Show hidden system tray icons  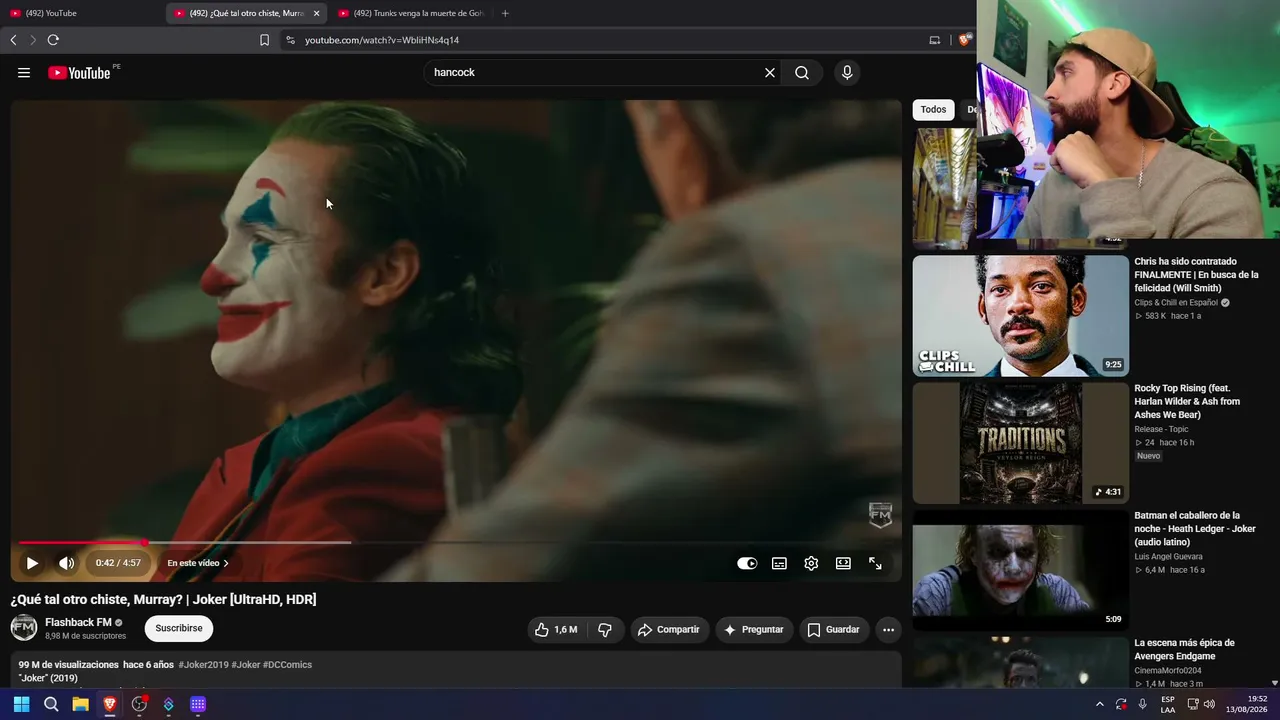(1100, 704)
